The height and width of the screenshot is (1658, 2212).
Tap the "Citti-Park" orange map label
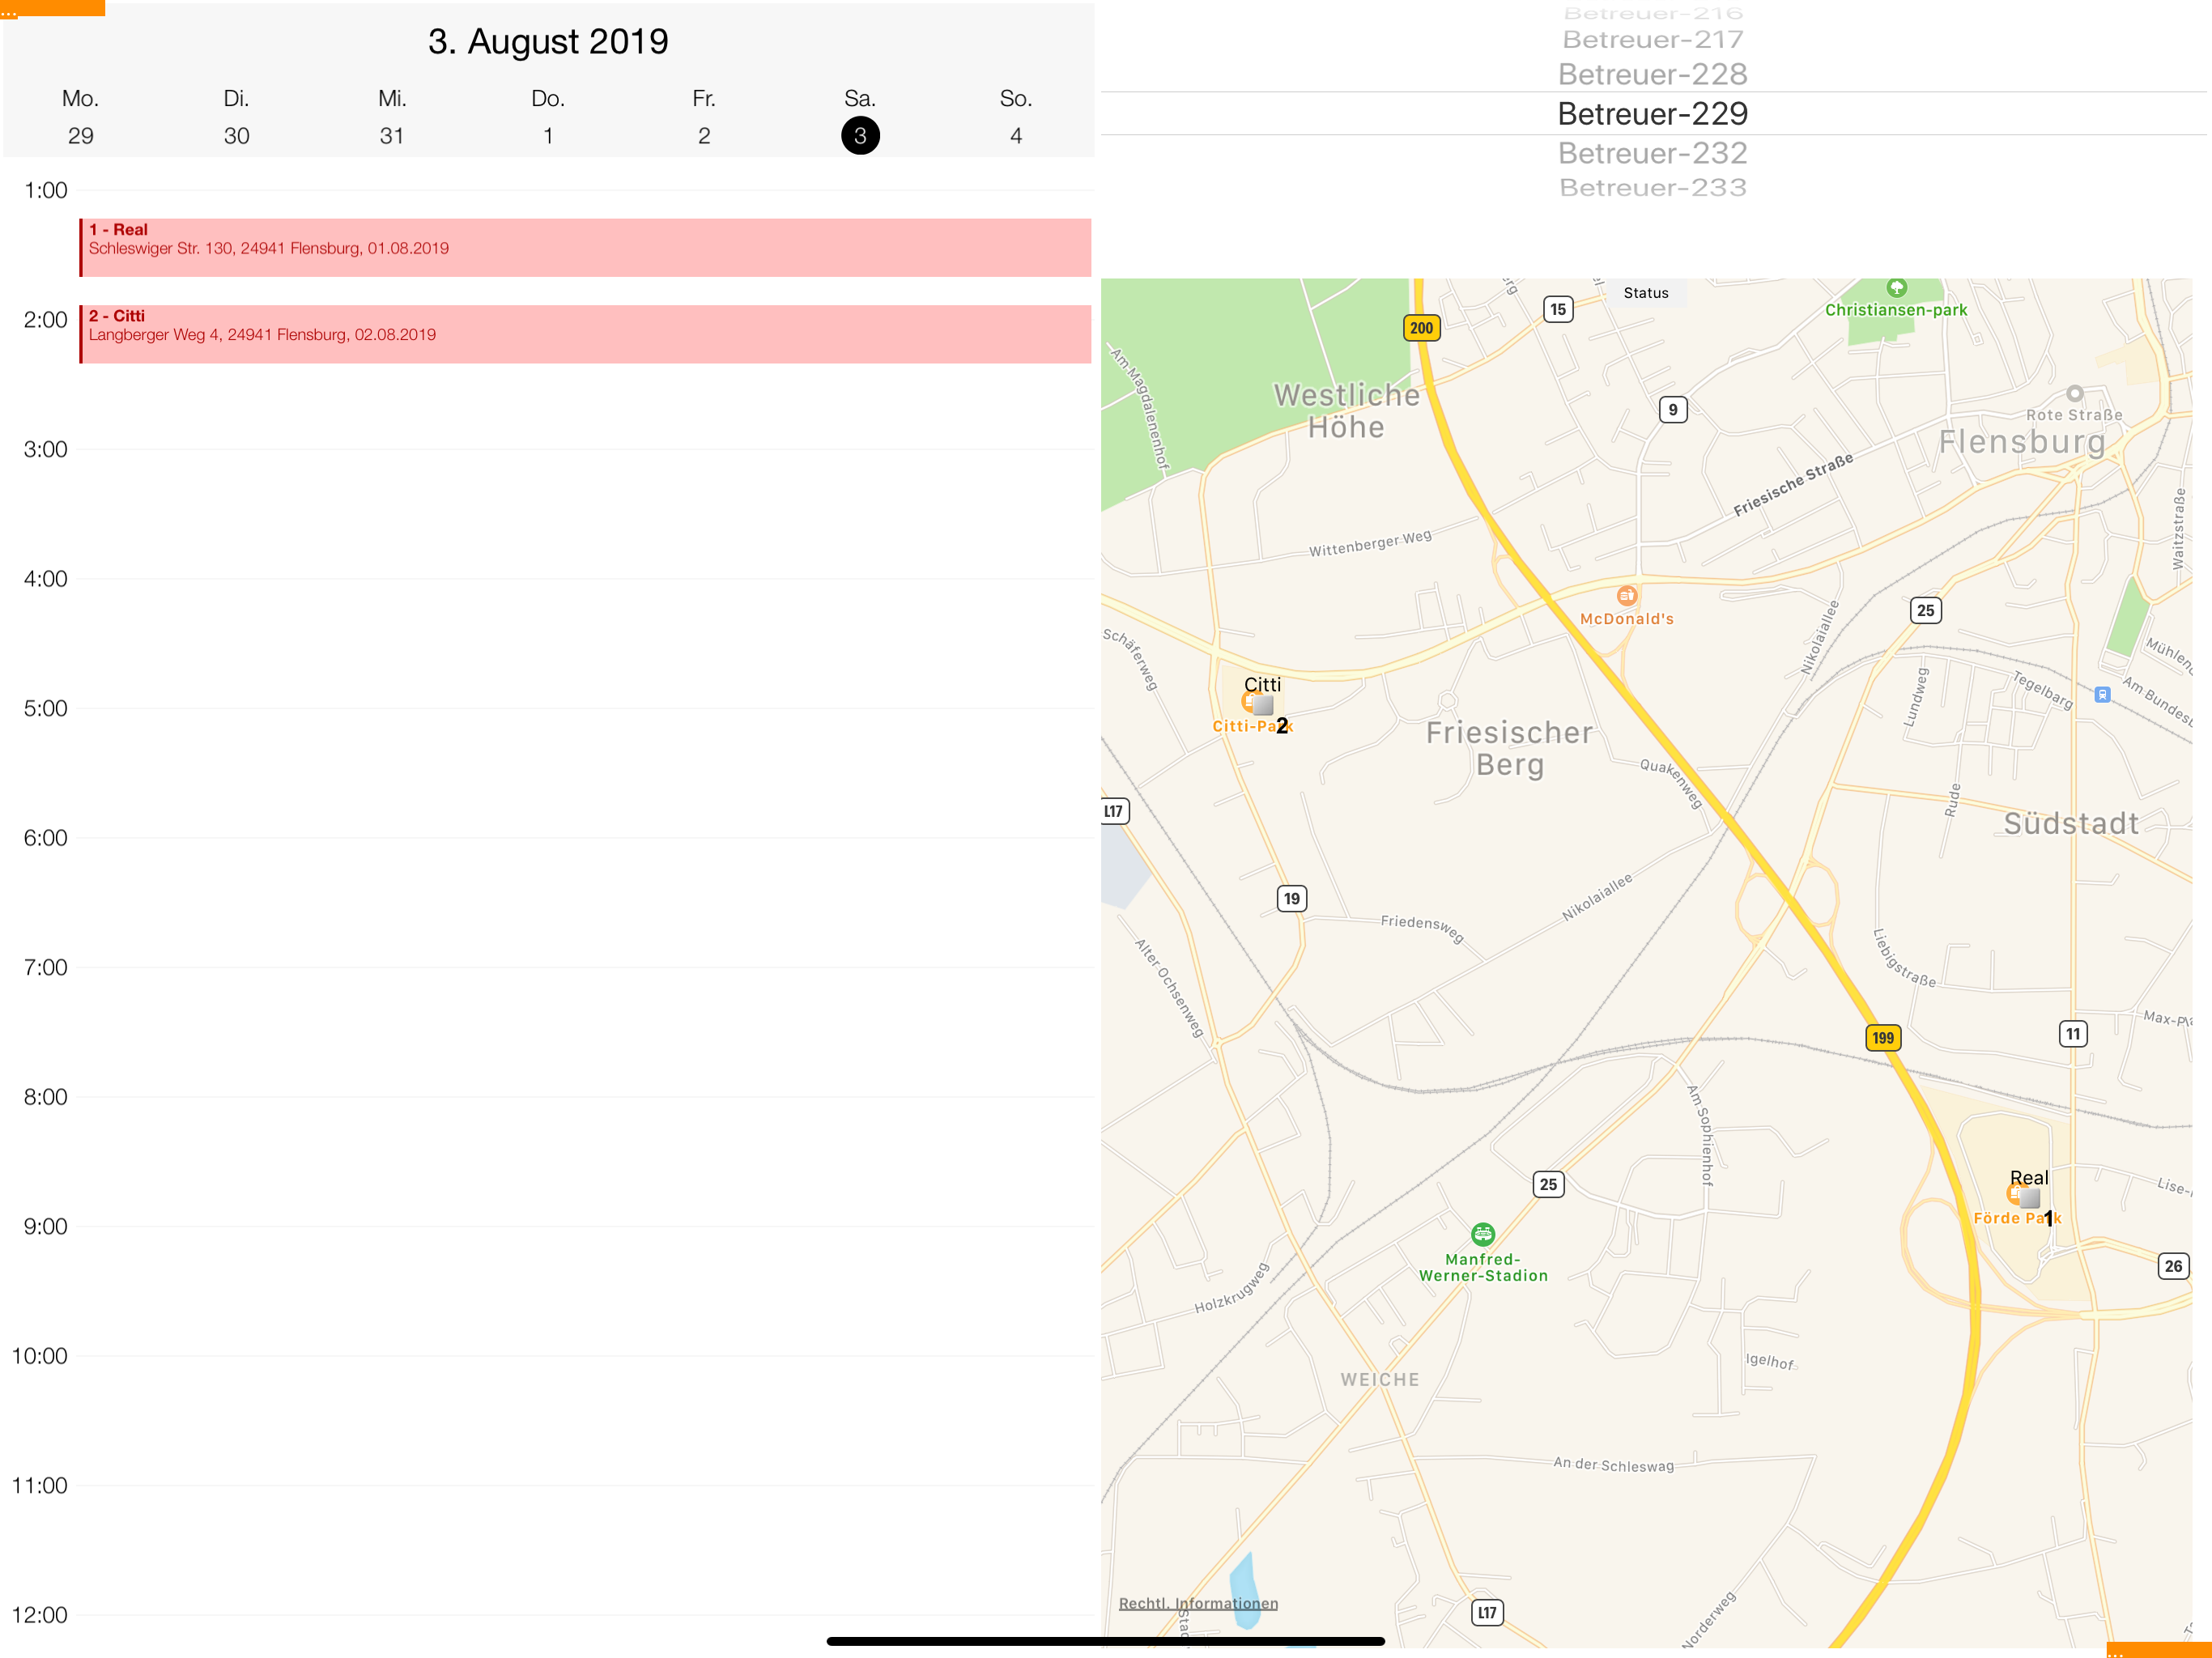1253,726
